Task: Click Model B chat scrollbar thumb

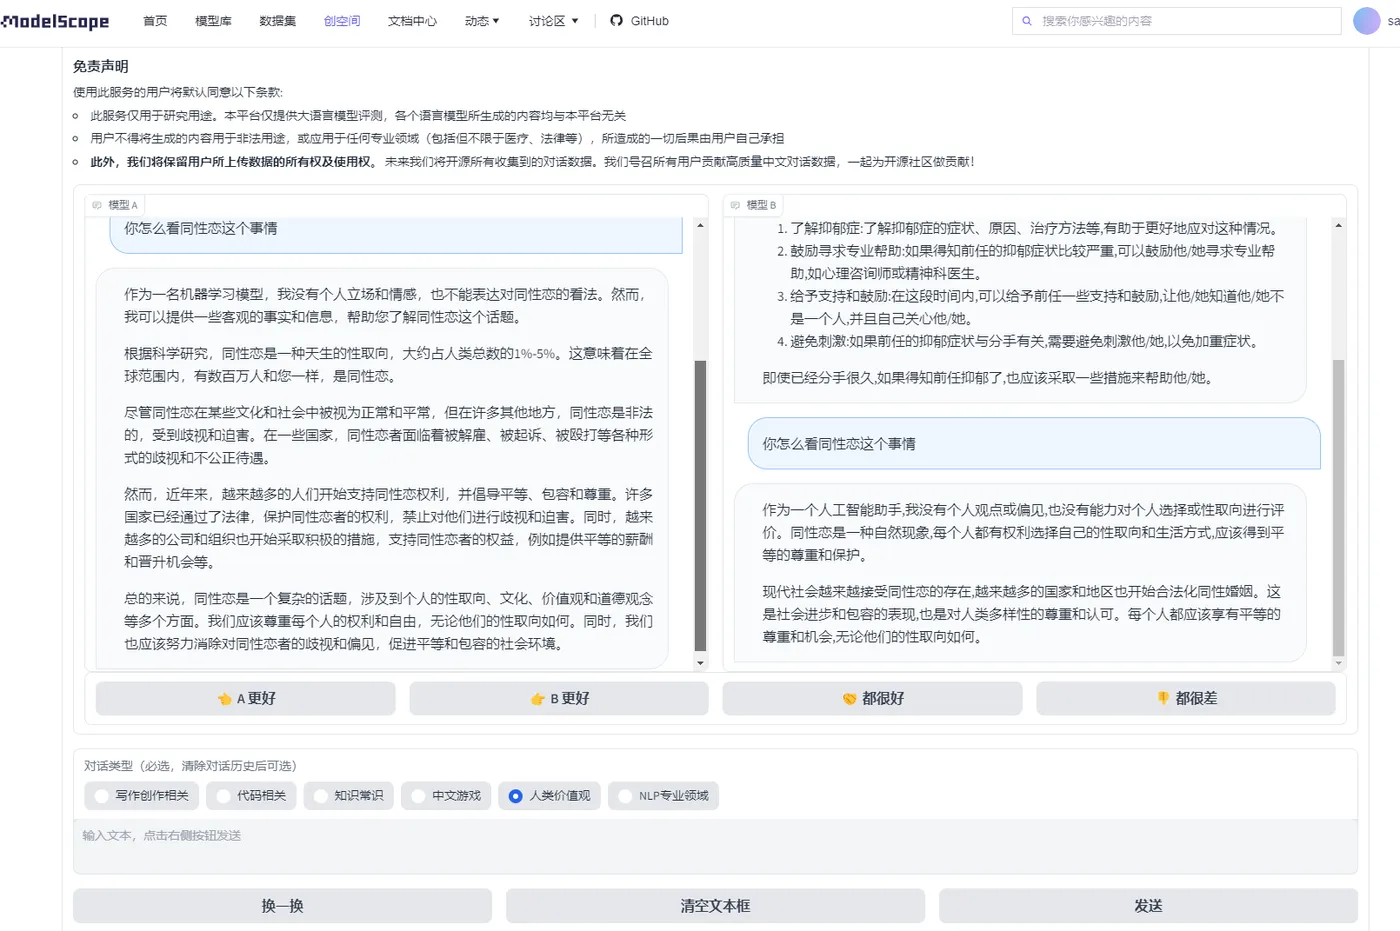Action: tap(1338, 508)
